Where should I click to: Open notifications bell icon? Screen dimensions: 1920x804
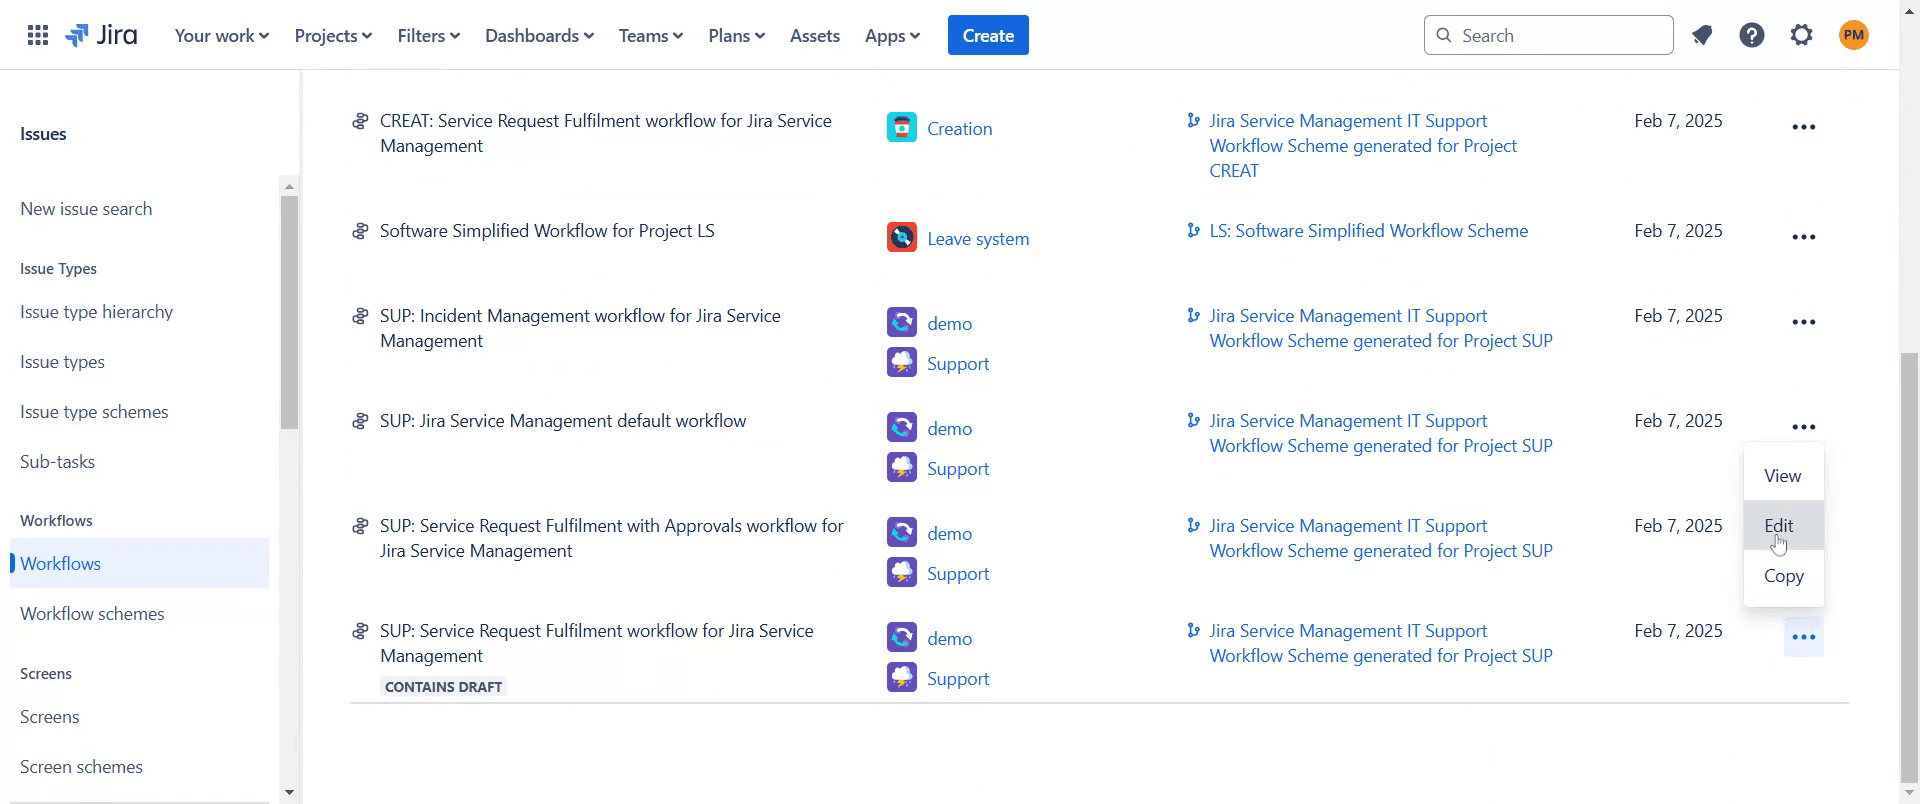[1702, 36]
